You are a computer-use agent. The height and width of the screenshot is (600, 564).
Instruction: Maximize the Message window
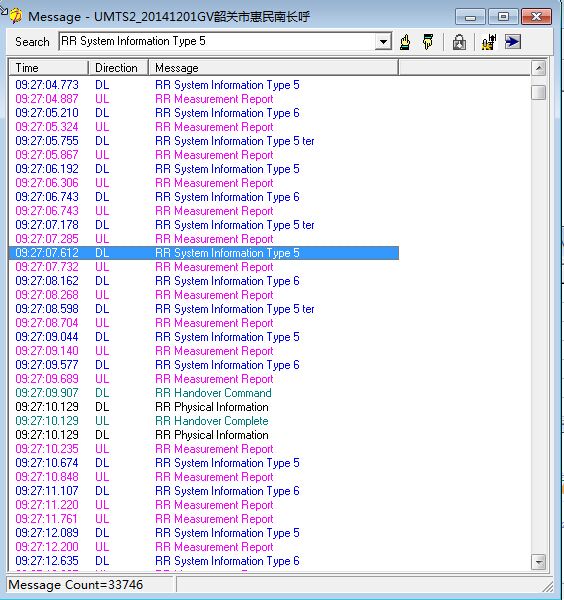[x=503, y=17]
